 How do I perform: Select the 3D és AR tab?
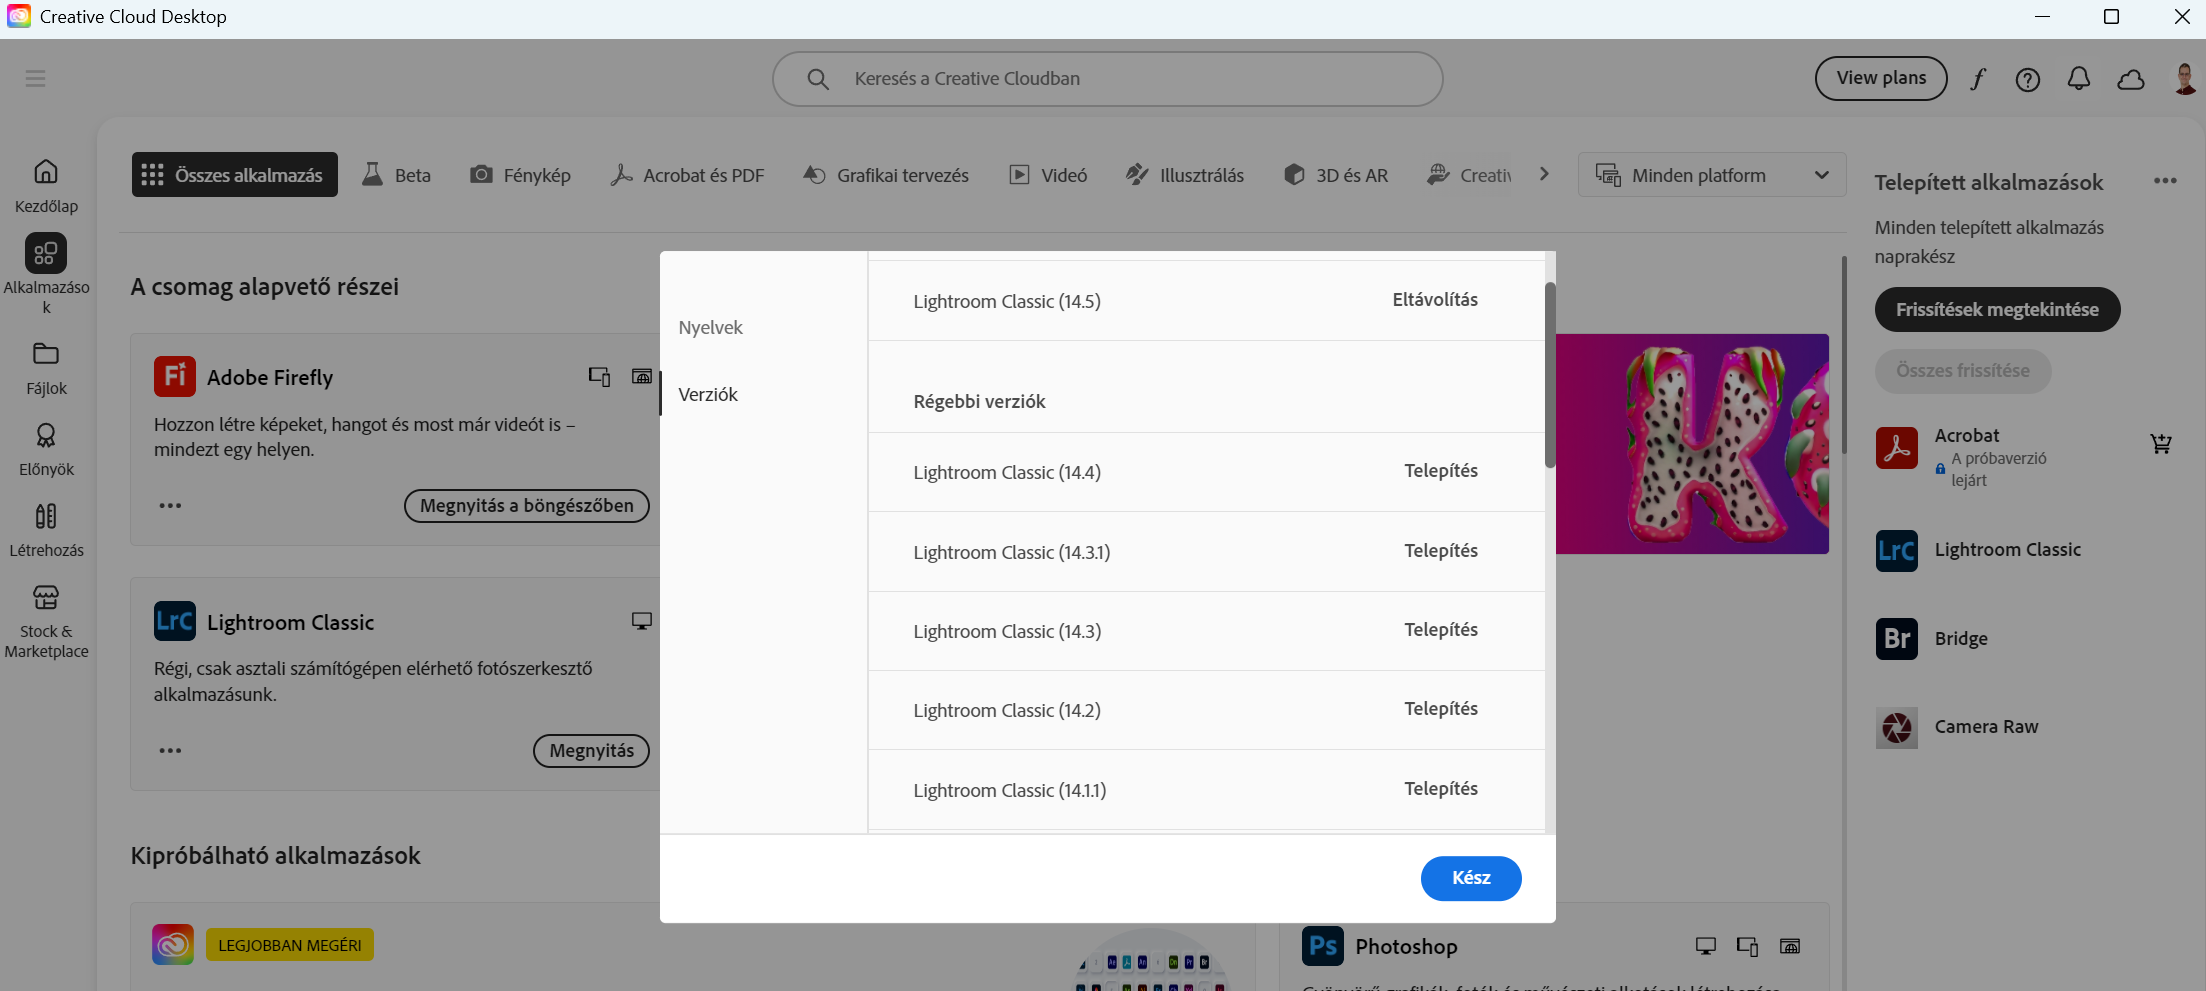(x=1336, y=175)
